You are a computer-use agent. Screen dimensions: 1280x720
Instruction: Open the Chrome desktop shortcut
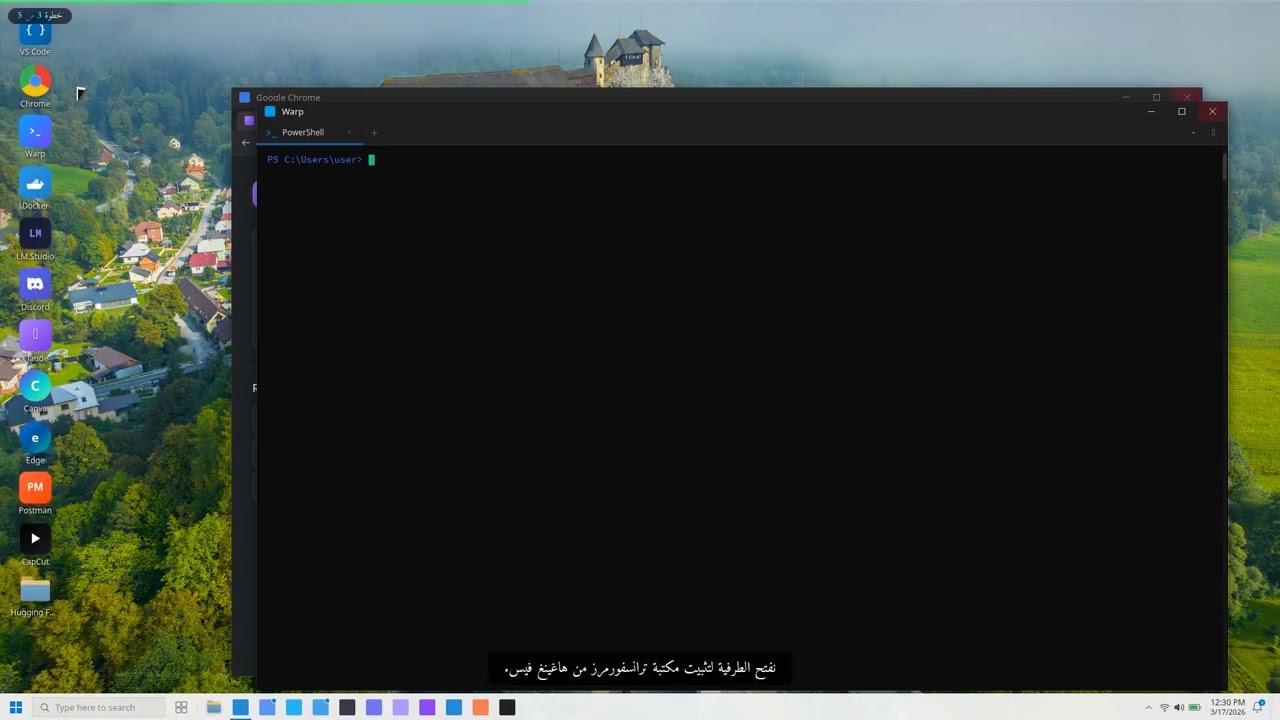pyautogui.click(x=35, y=86)
